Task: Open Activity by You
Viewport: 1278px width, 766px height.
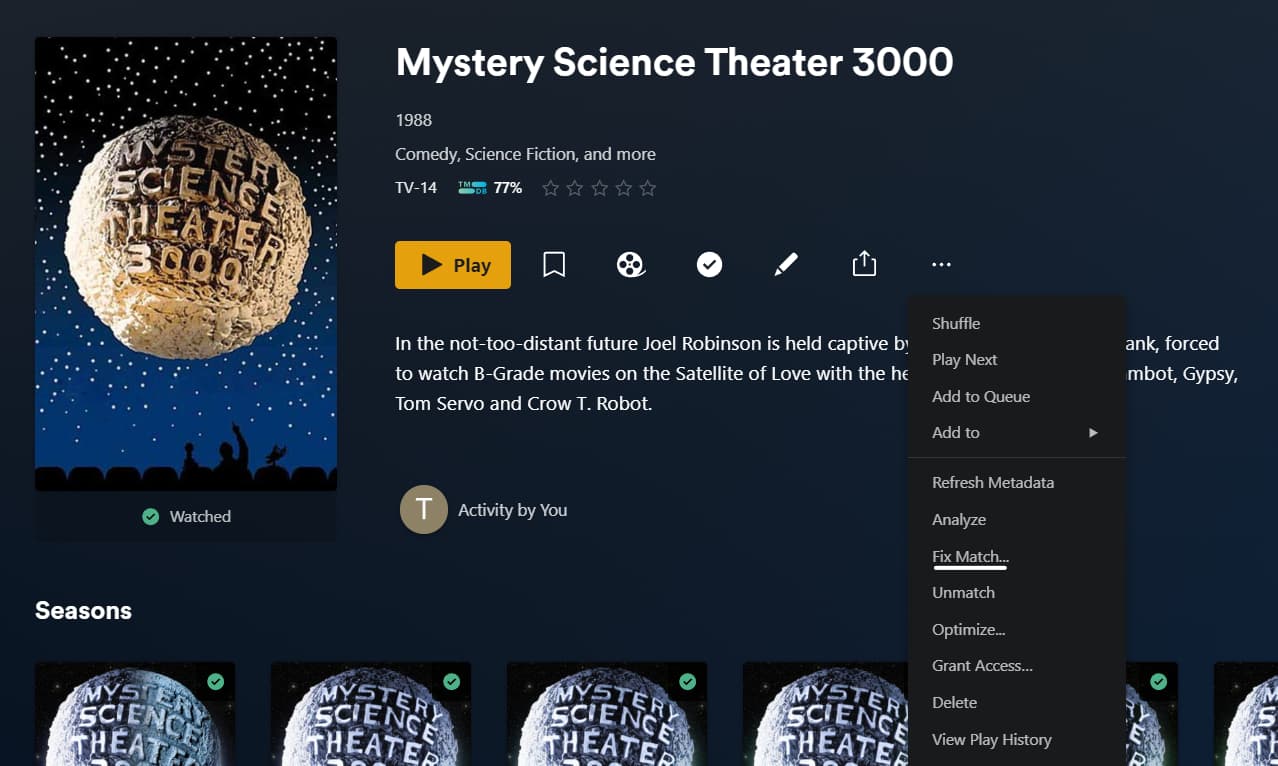Action: (x=512, y=510)
